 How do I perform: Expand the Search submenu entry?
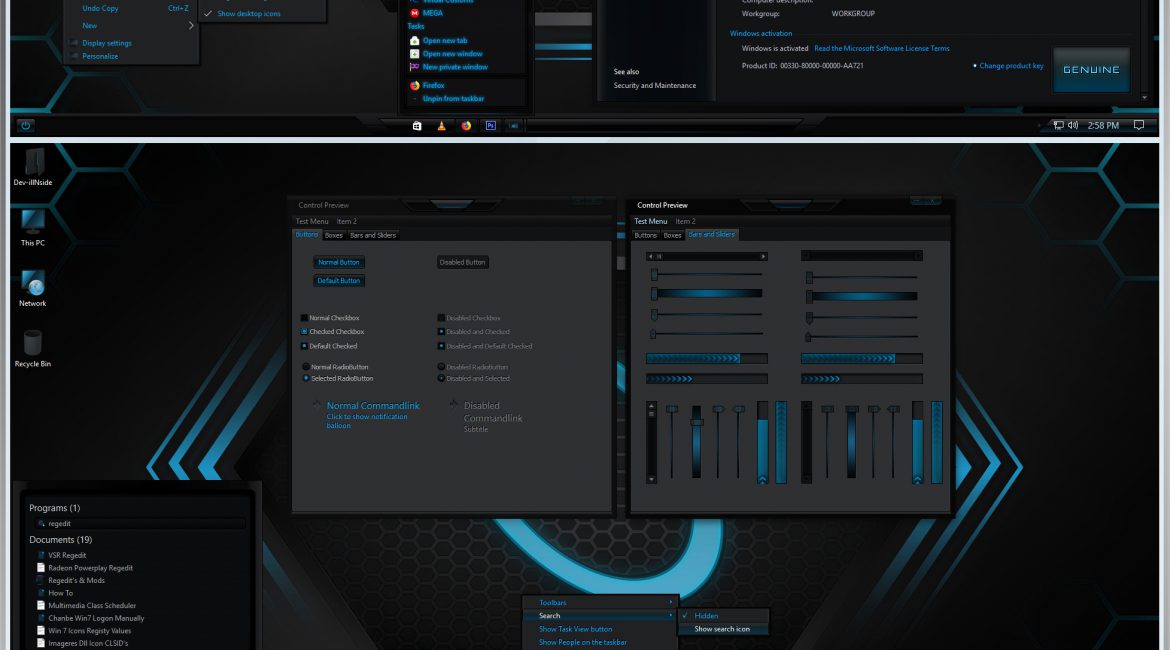coord(601,616)
